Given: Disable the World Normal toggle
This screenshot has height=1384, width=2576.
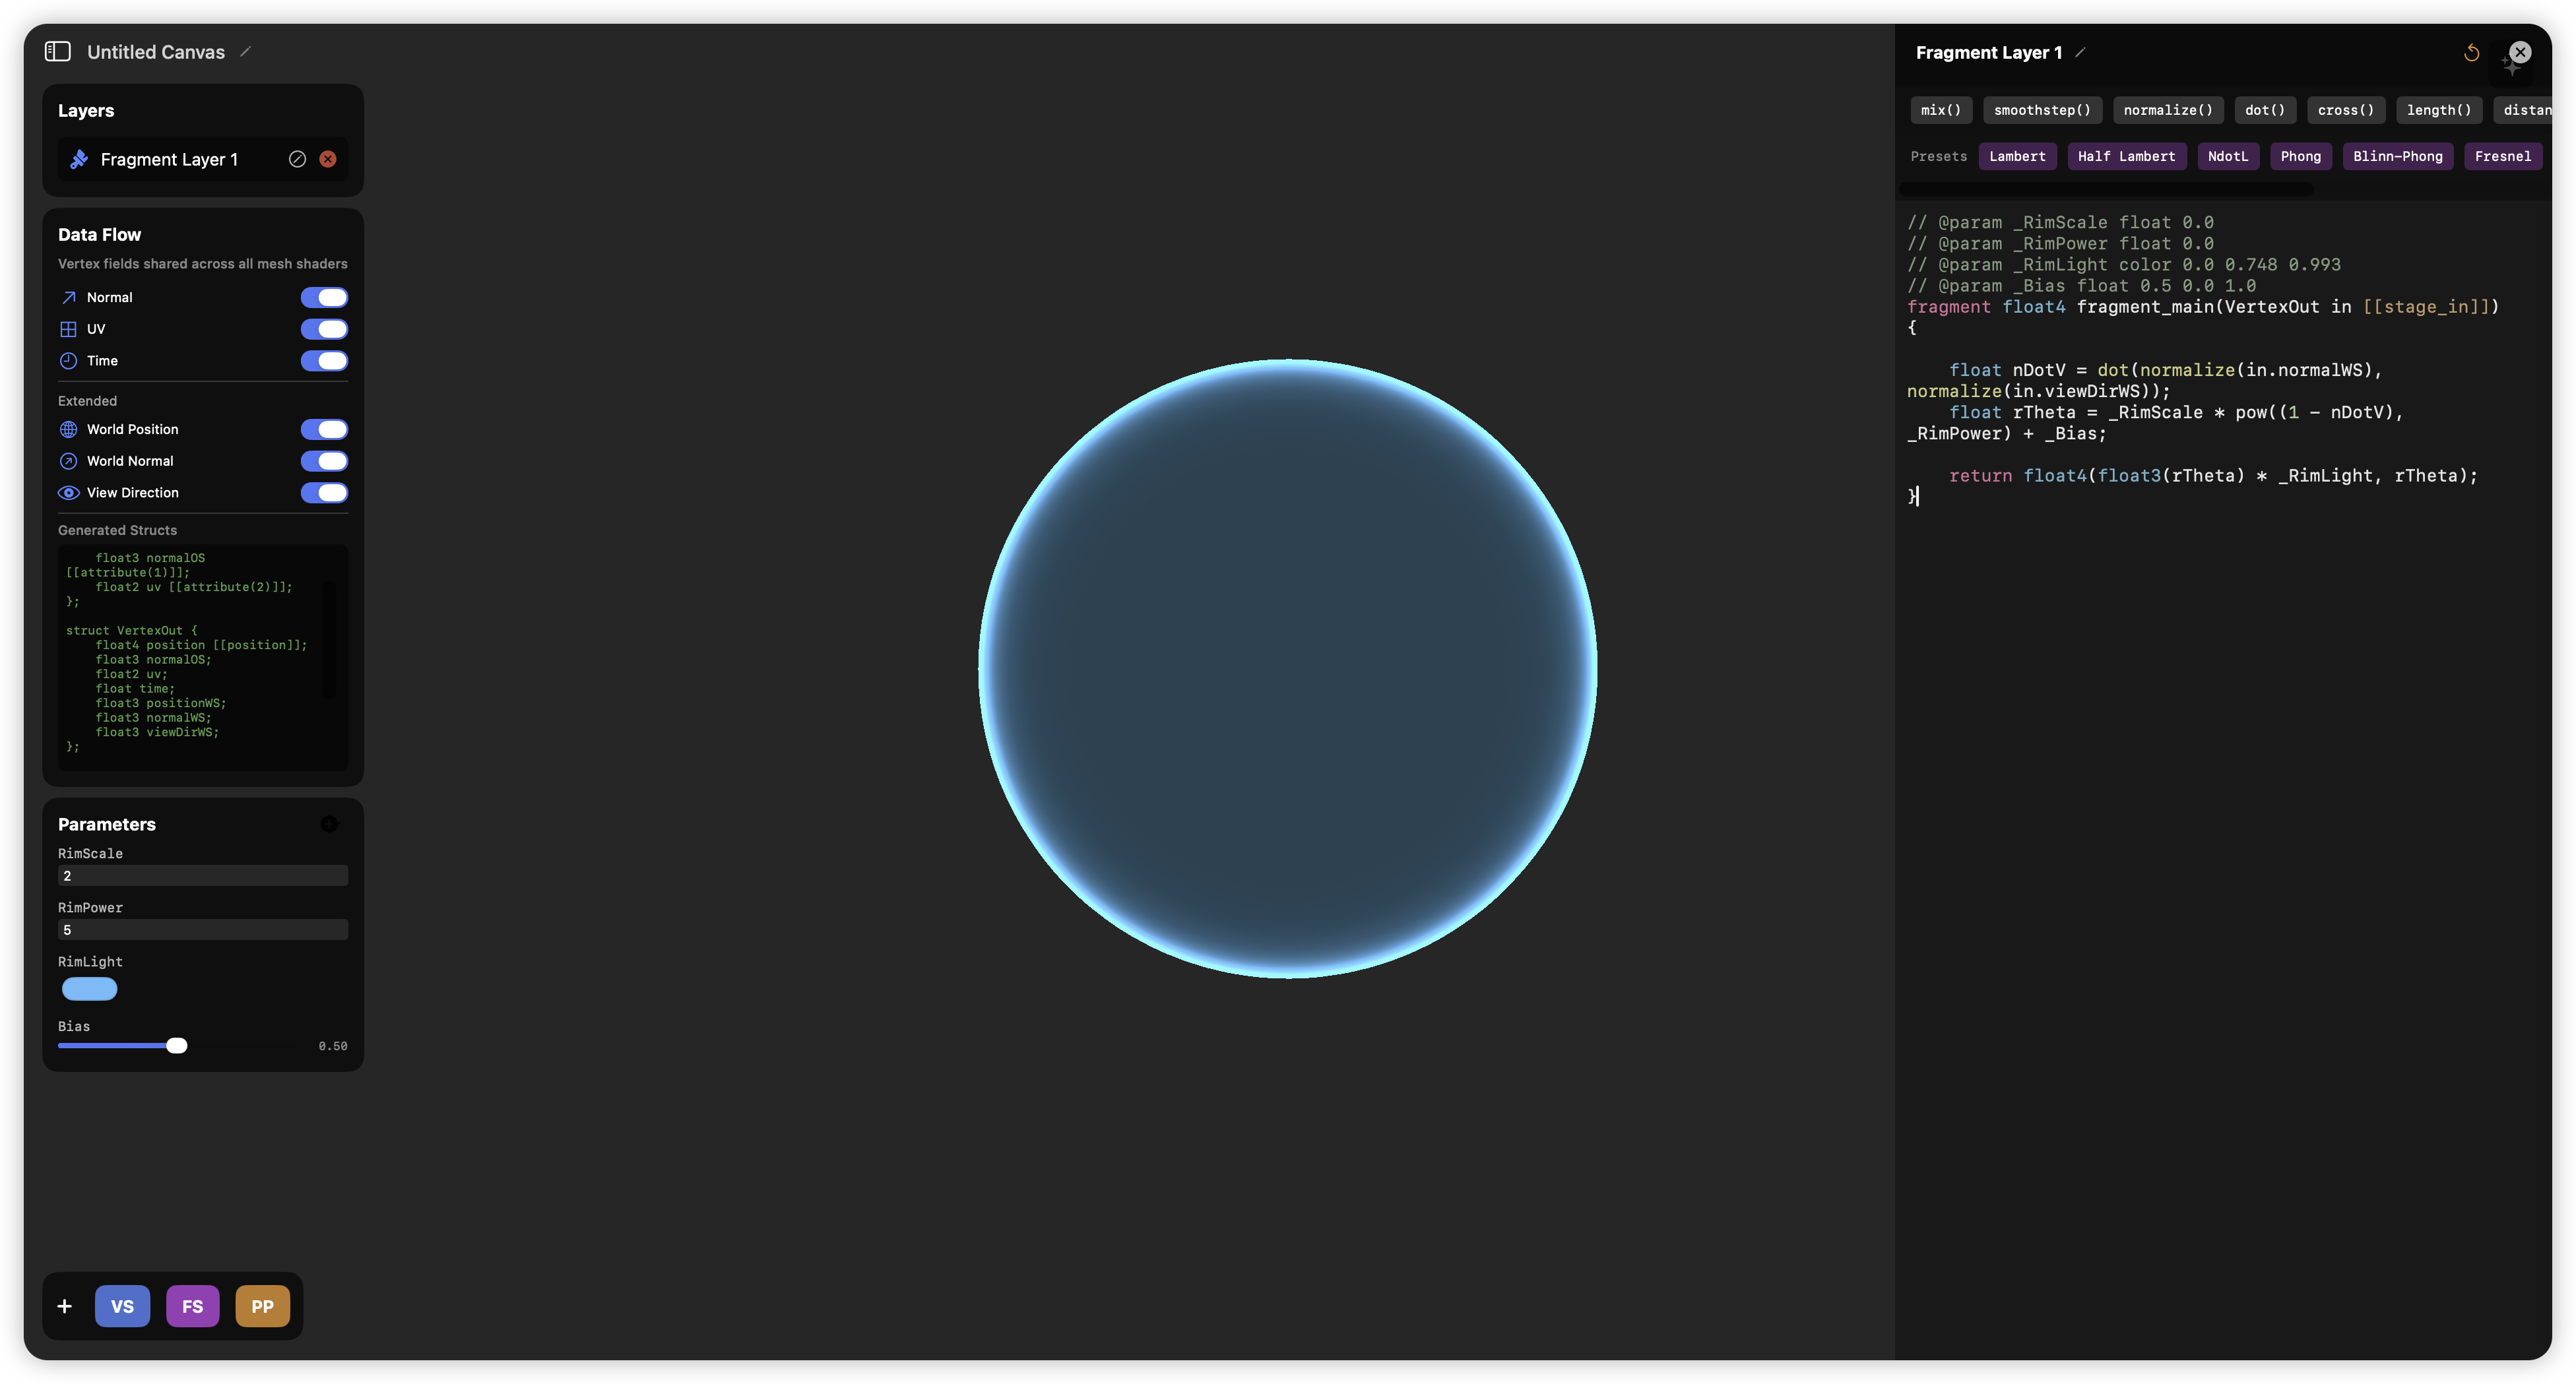Looking at the screenshot, I should tap(323, 461).
